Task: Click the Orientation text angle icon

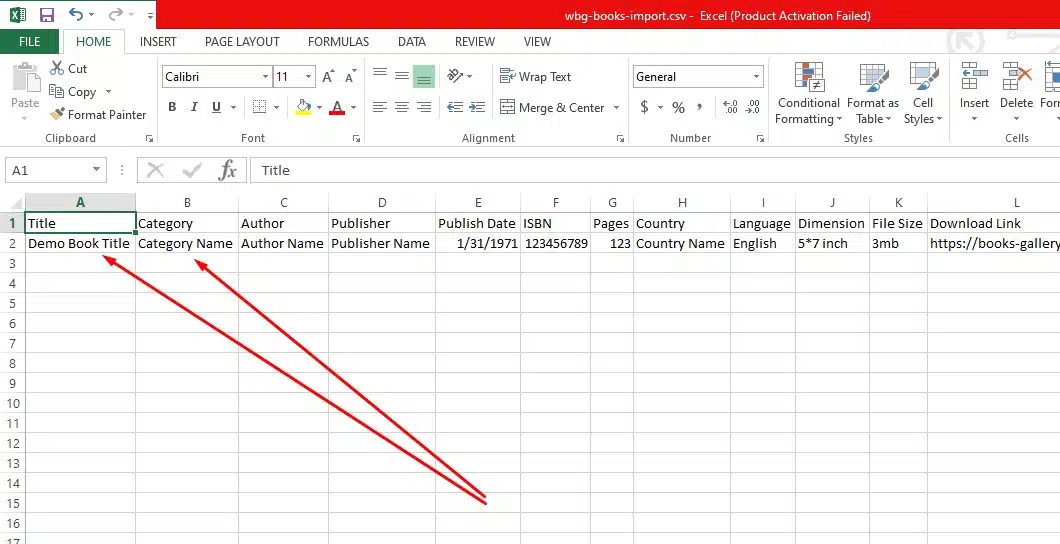Action: 455,76
